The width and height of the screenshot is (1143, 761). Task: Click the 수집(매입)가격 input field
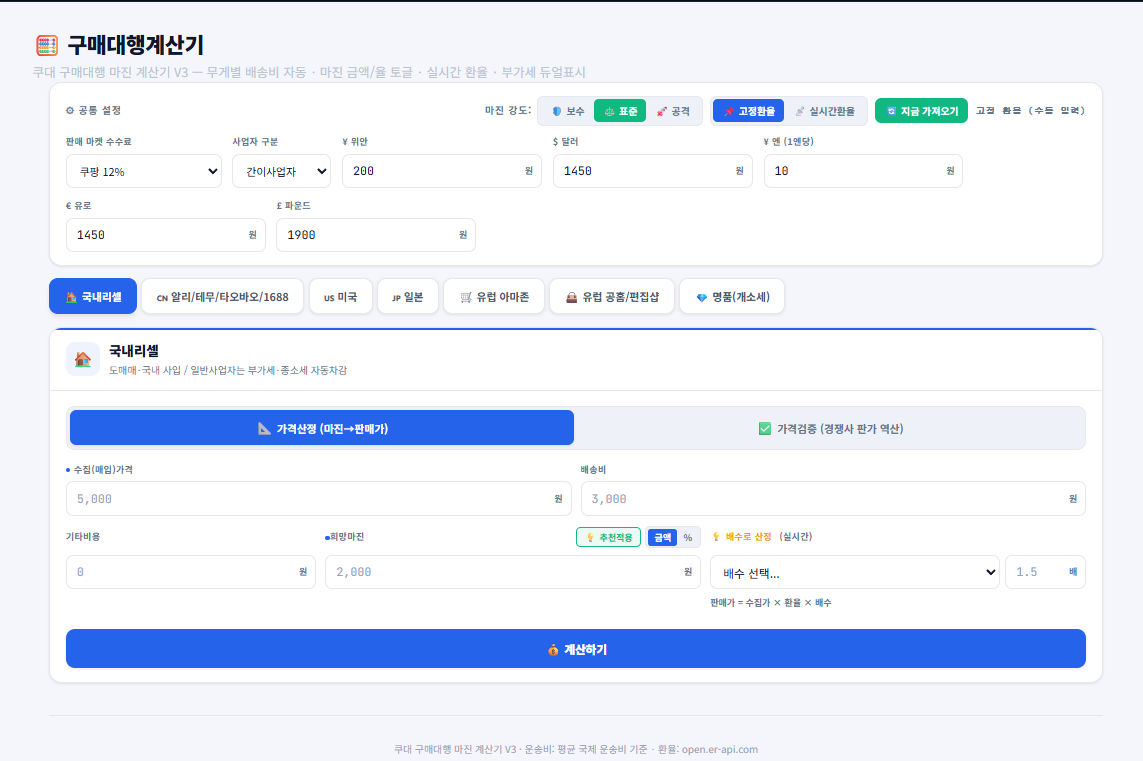(x=319, y=499)
